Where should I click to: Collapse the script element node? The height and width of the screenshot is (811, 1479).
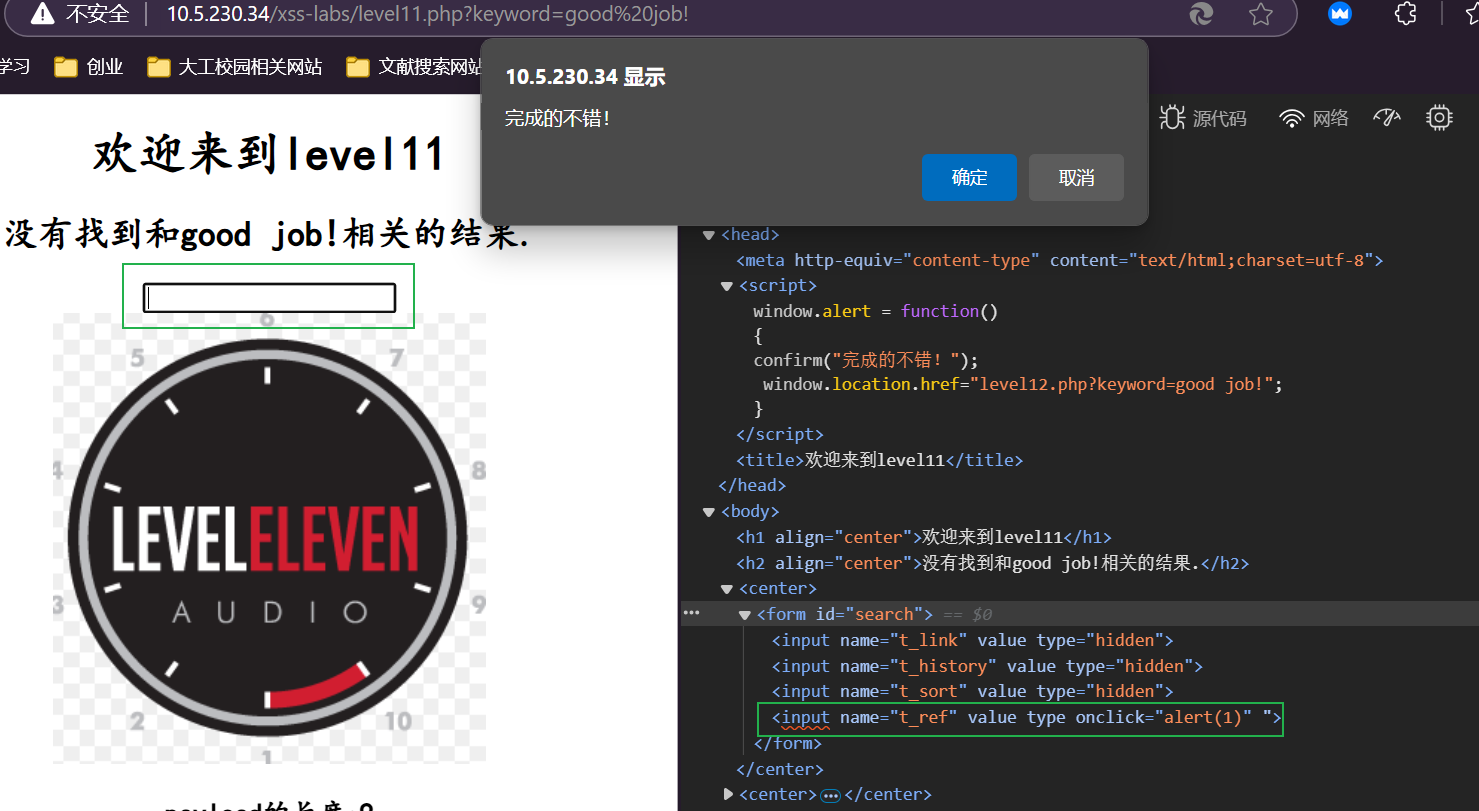click(x=727, y=286)
